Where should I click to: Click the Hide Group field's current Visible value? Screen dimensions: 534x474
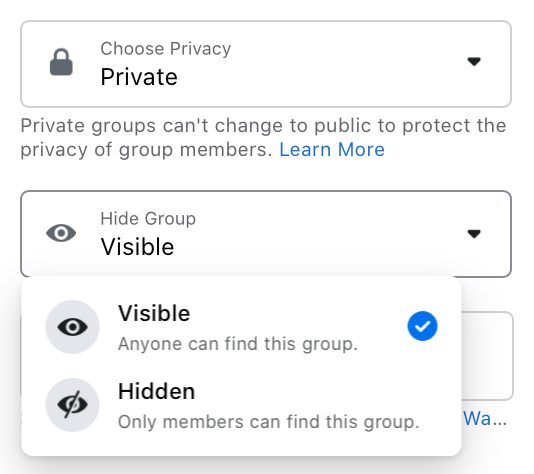click(137, 247)
